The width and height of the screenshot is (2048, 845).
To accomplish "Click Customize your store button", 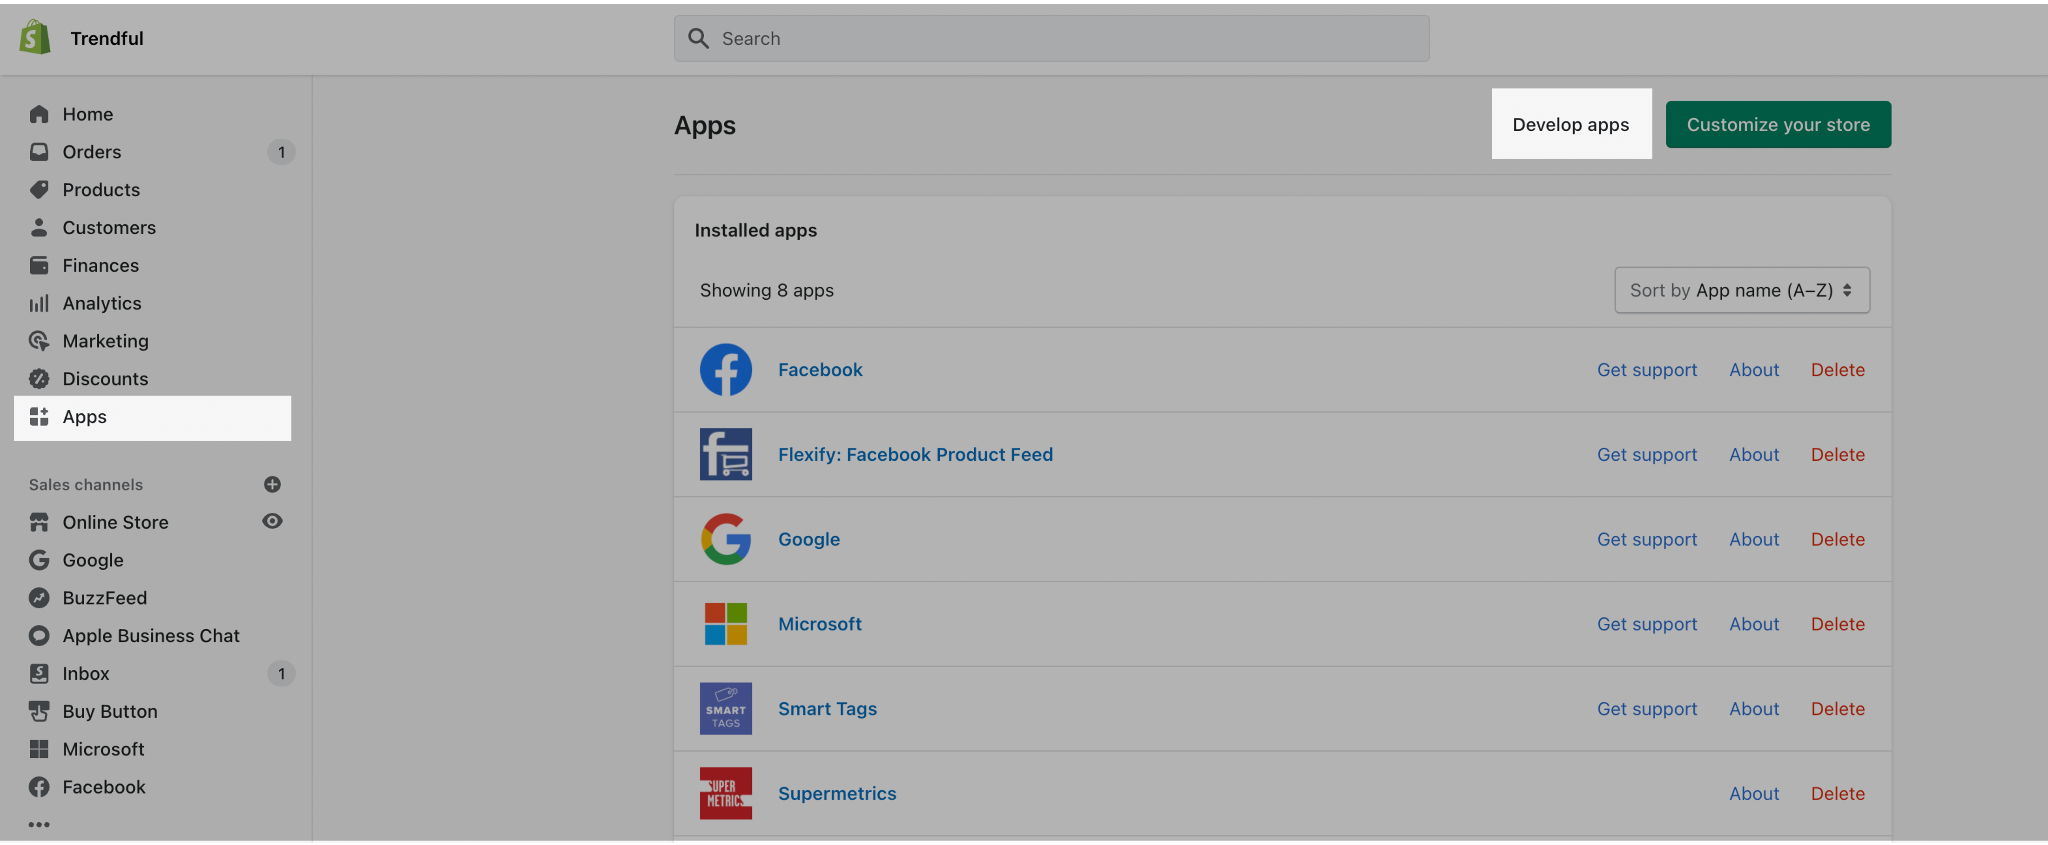I will [1778, 125].
